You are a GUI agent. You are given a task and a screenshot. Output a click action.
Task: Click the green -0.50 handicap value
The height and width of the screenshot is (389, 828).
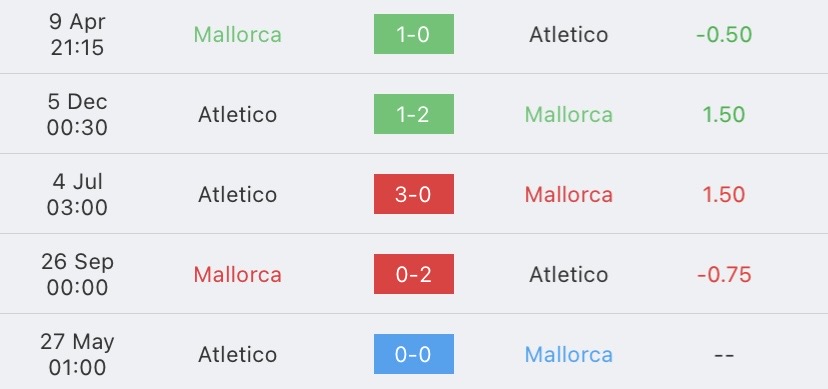[724, 35]
